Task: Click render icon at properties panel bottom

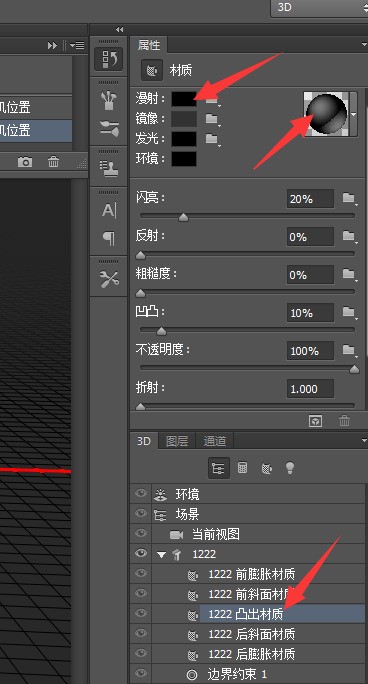Action: pyautogui.click(x=315, y=421)
